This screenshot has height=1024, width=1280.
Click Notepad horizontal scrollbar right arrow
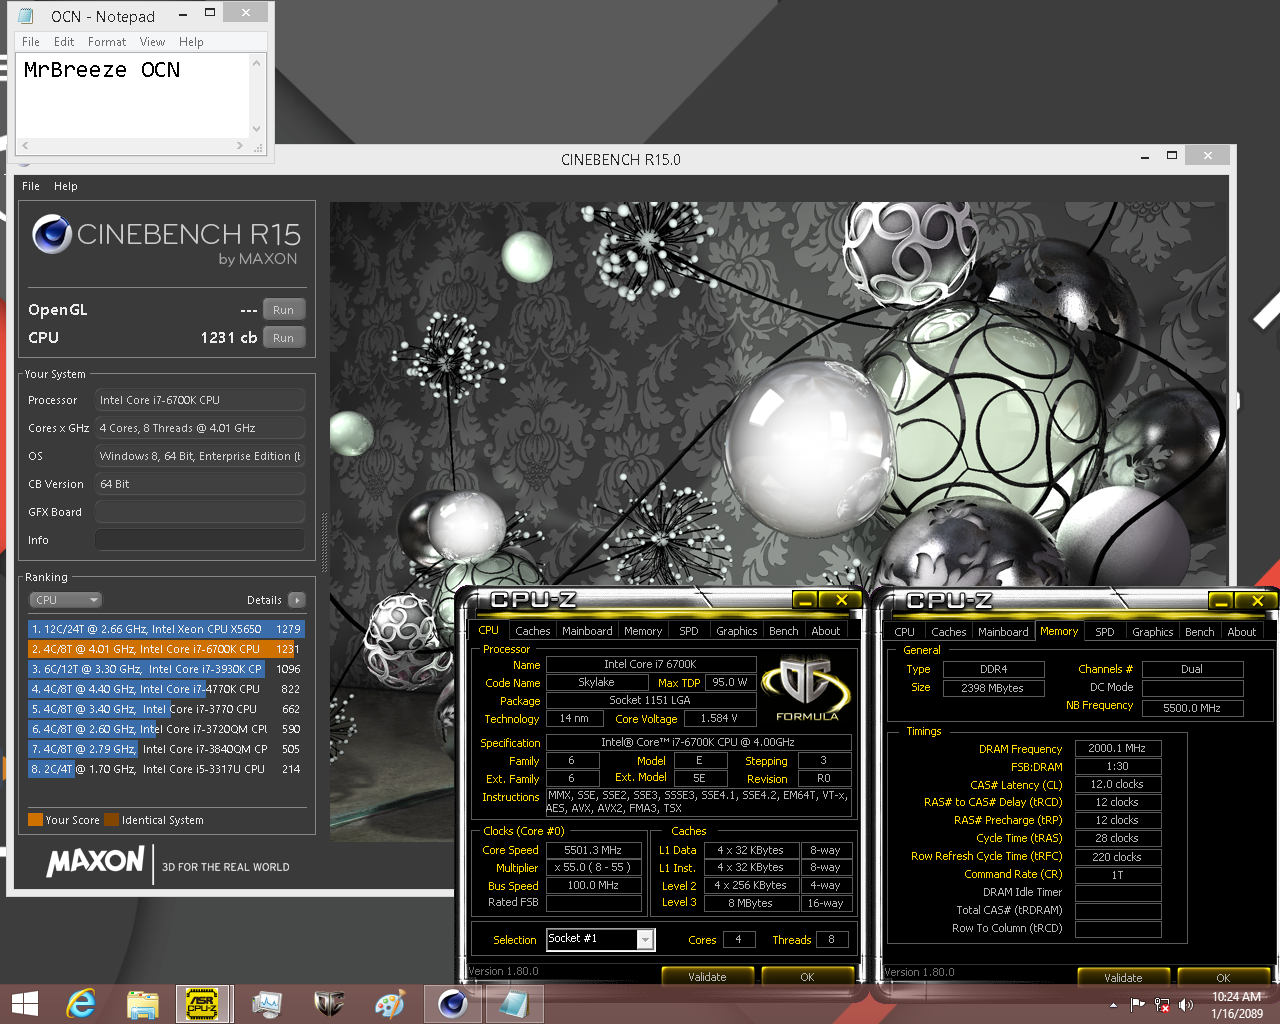click(x=240, y=146)
